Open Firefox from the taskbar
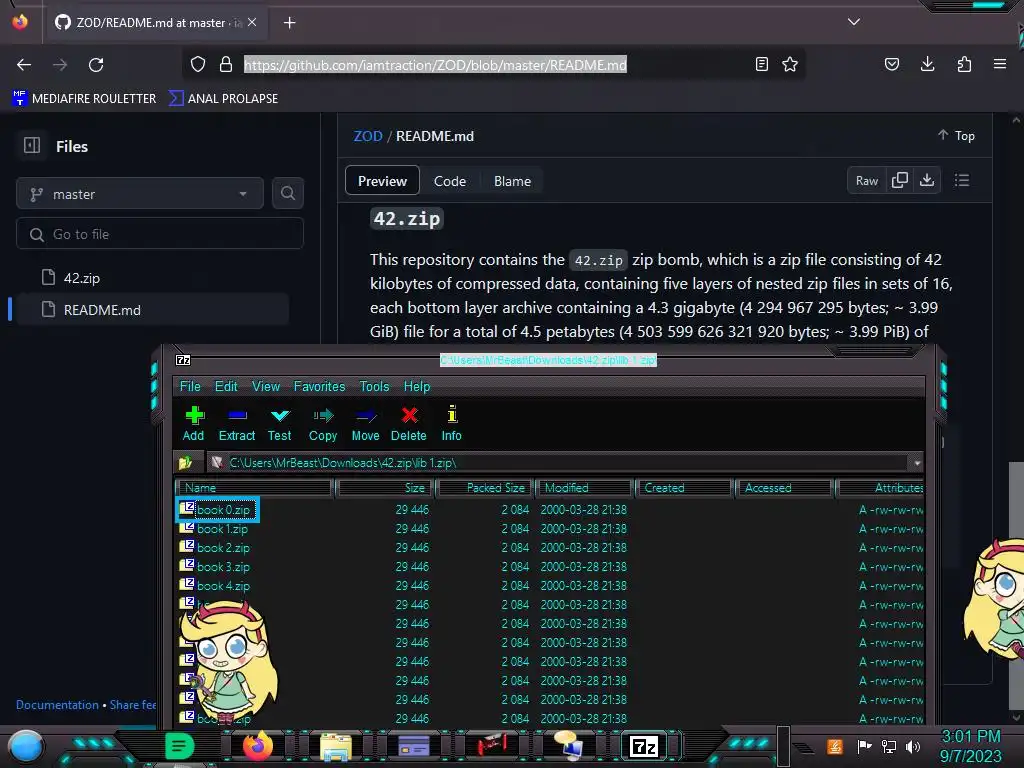The width and height of the screenshot is (1024, 768). pos(257,746)
